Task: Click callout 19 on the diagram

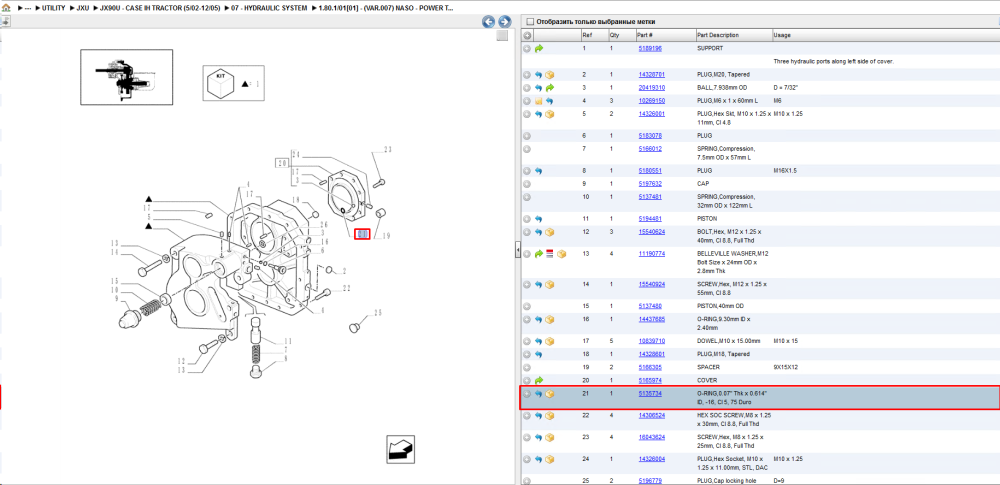Action: click(386, 235)
